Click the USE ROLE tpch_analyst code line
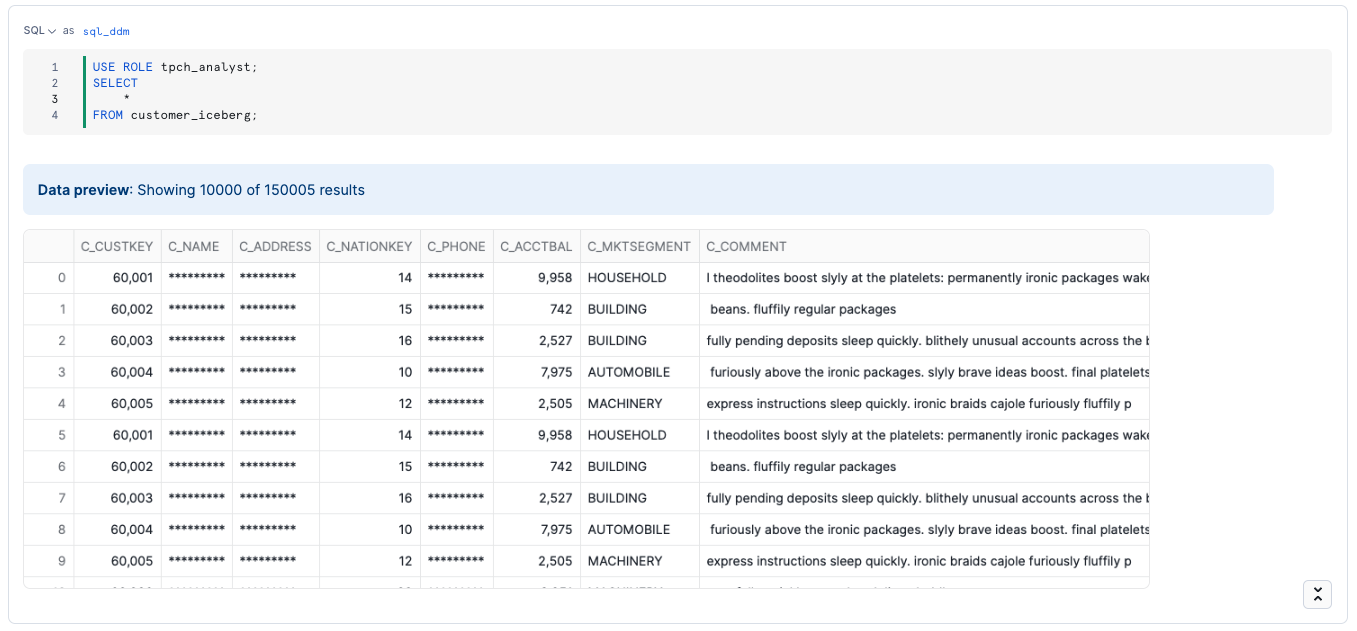This screenshot has height=631, width=1357. [175, 67]
